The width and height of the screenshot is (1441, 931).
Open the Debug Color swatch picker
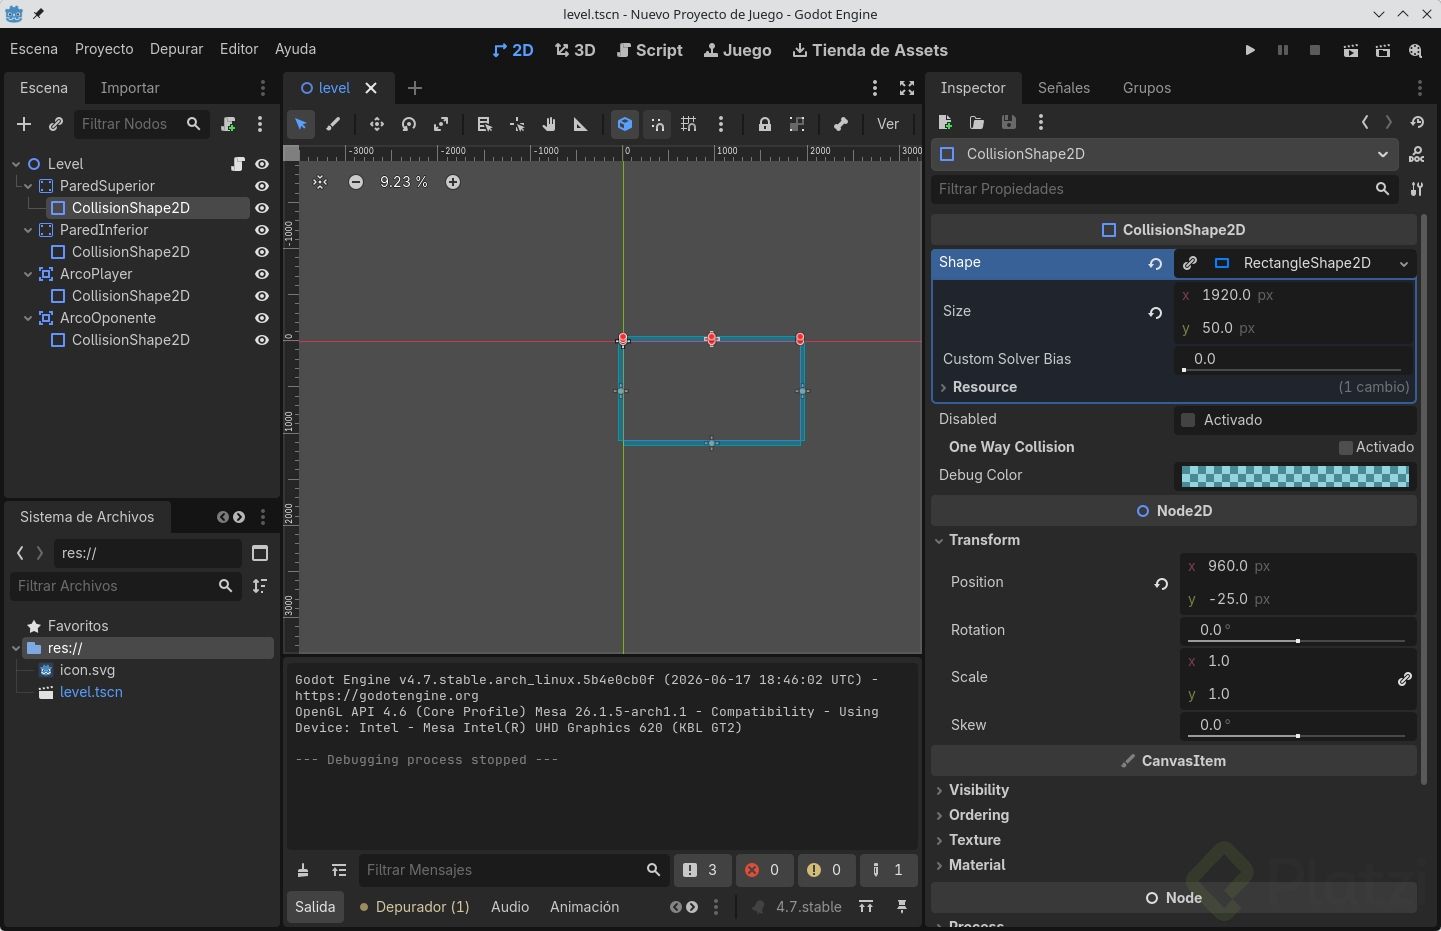click(1295, 476)
